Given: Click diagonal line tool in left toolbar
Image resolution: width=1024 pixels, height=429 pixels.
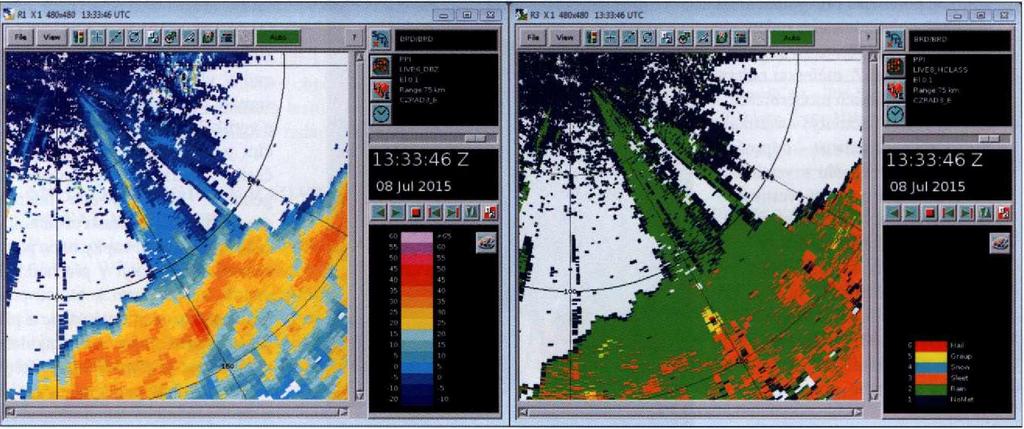Looking at the screenshot, I should tap(116, 38).
